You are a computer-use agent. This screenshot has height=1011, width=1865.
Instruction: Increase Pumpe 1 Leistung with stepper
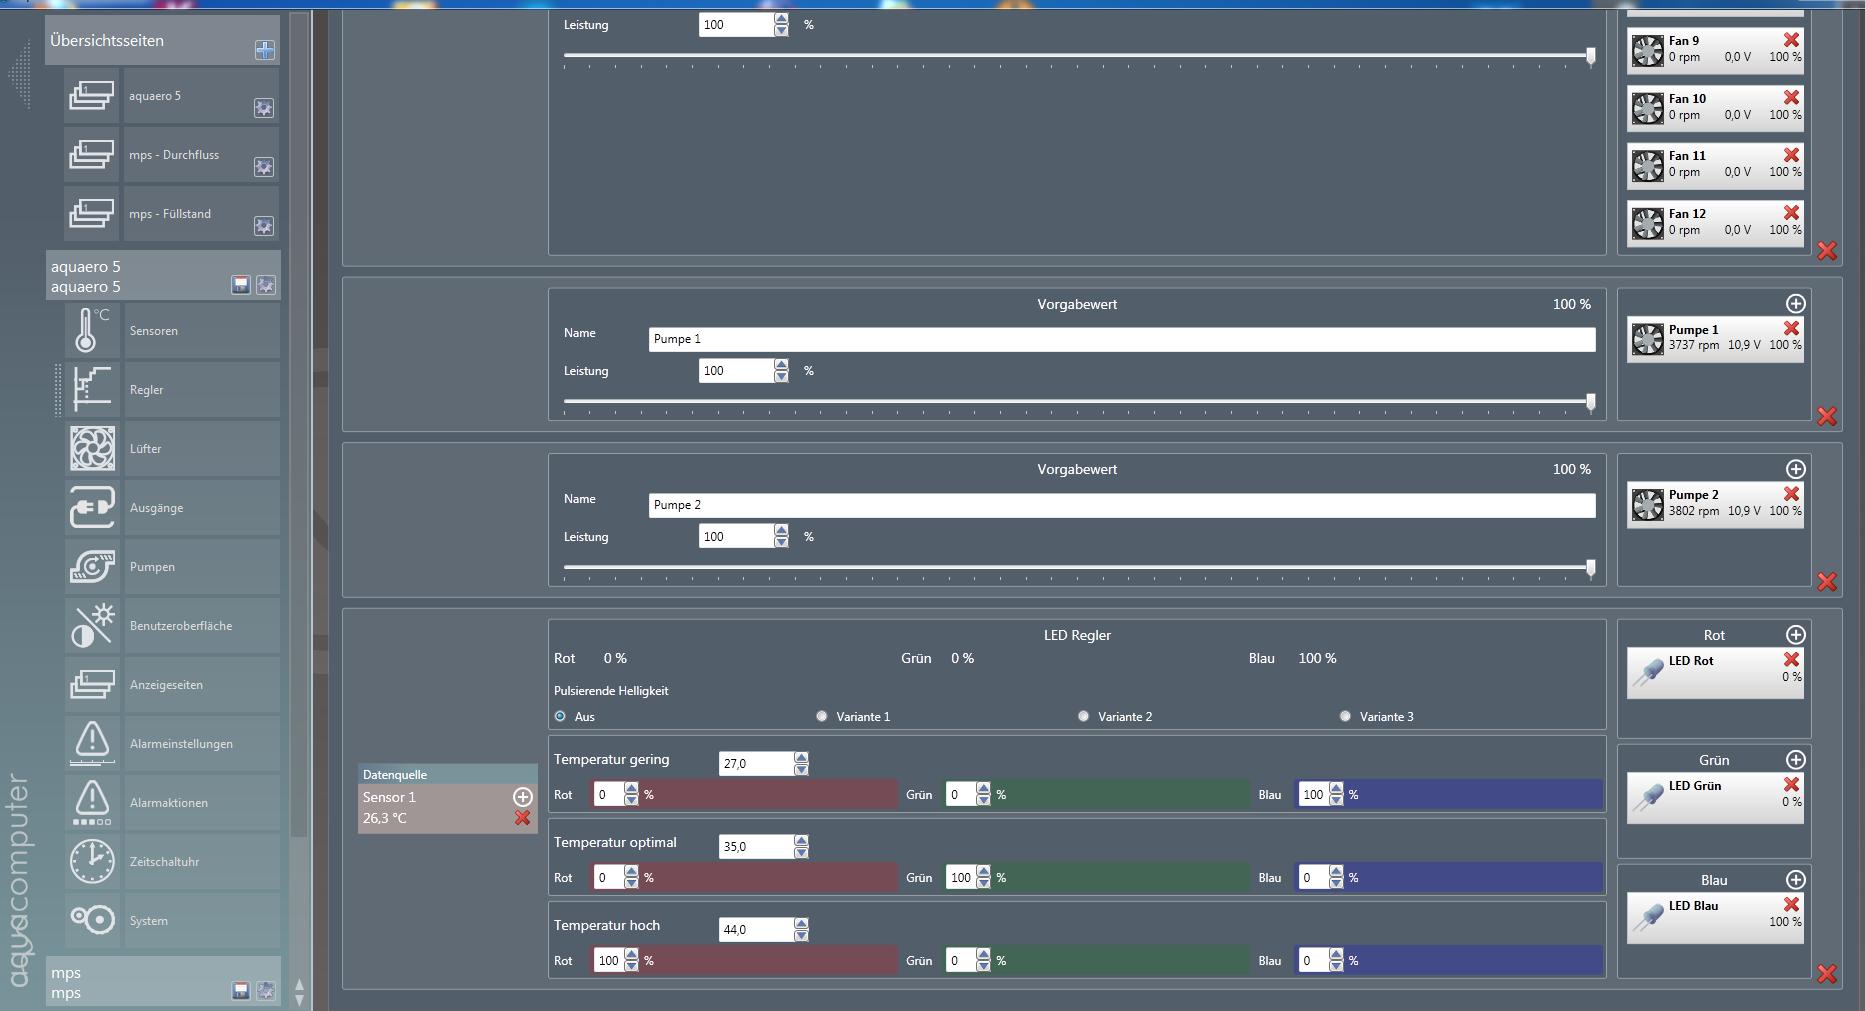781,365
